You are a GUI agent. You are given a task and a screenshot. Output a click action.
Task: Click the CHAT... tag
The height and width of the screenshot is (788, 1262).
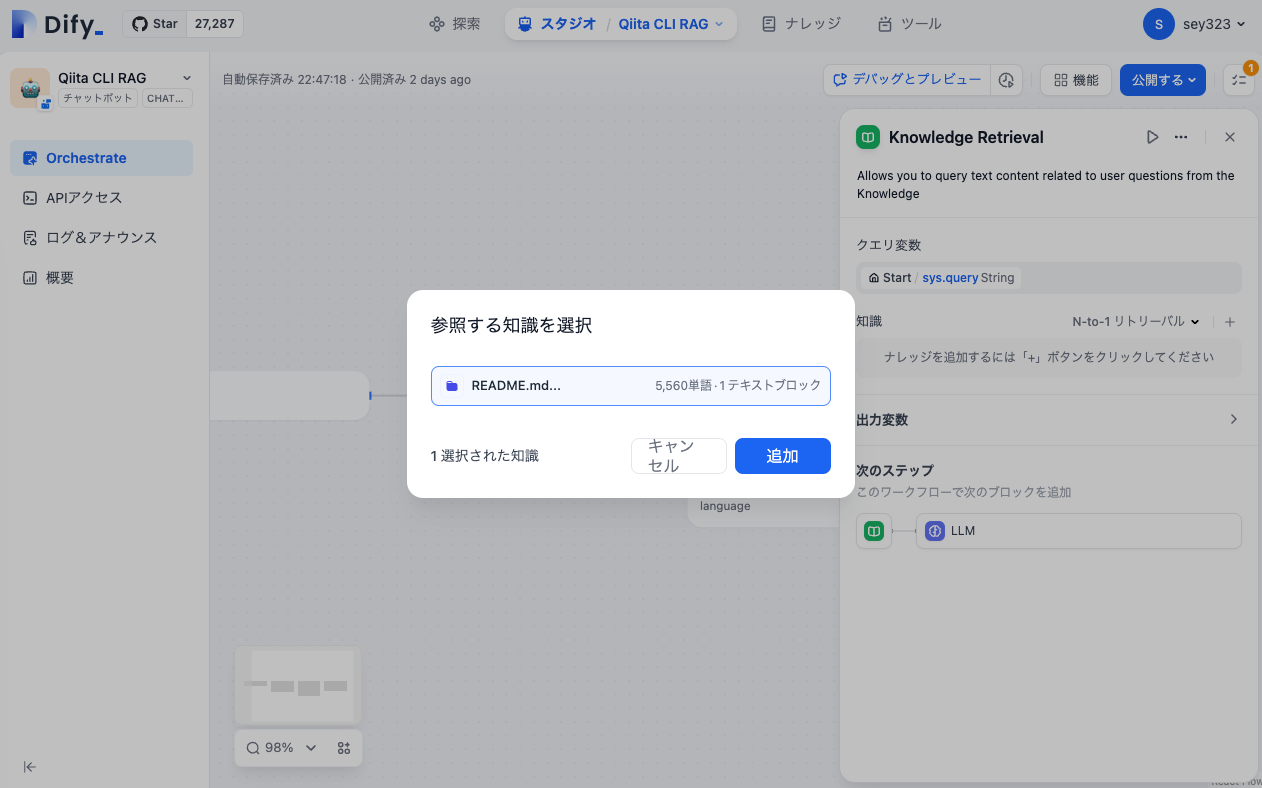(x=167, y=98)
